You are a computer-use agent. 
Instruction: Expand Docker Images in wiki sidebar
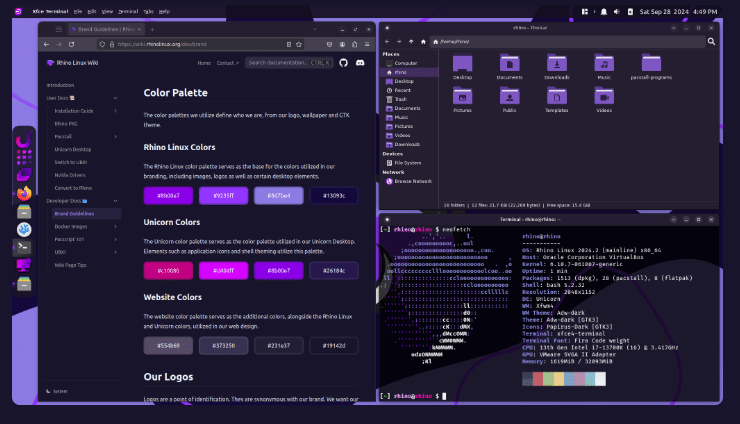pos(115,227)
